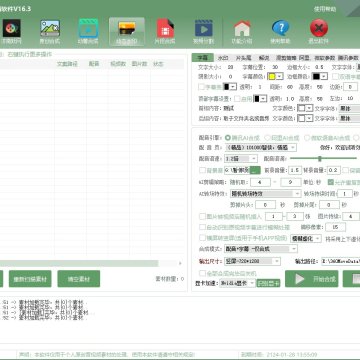This screenshot has width=360, height=360.
Task: Switch to the 微软参数 tab
Action: [325, 58]
